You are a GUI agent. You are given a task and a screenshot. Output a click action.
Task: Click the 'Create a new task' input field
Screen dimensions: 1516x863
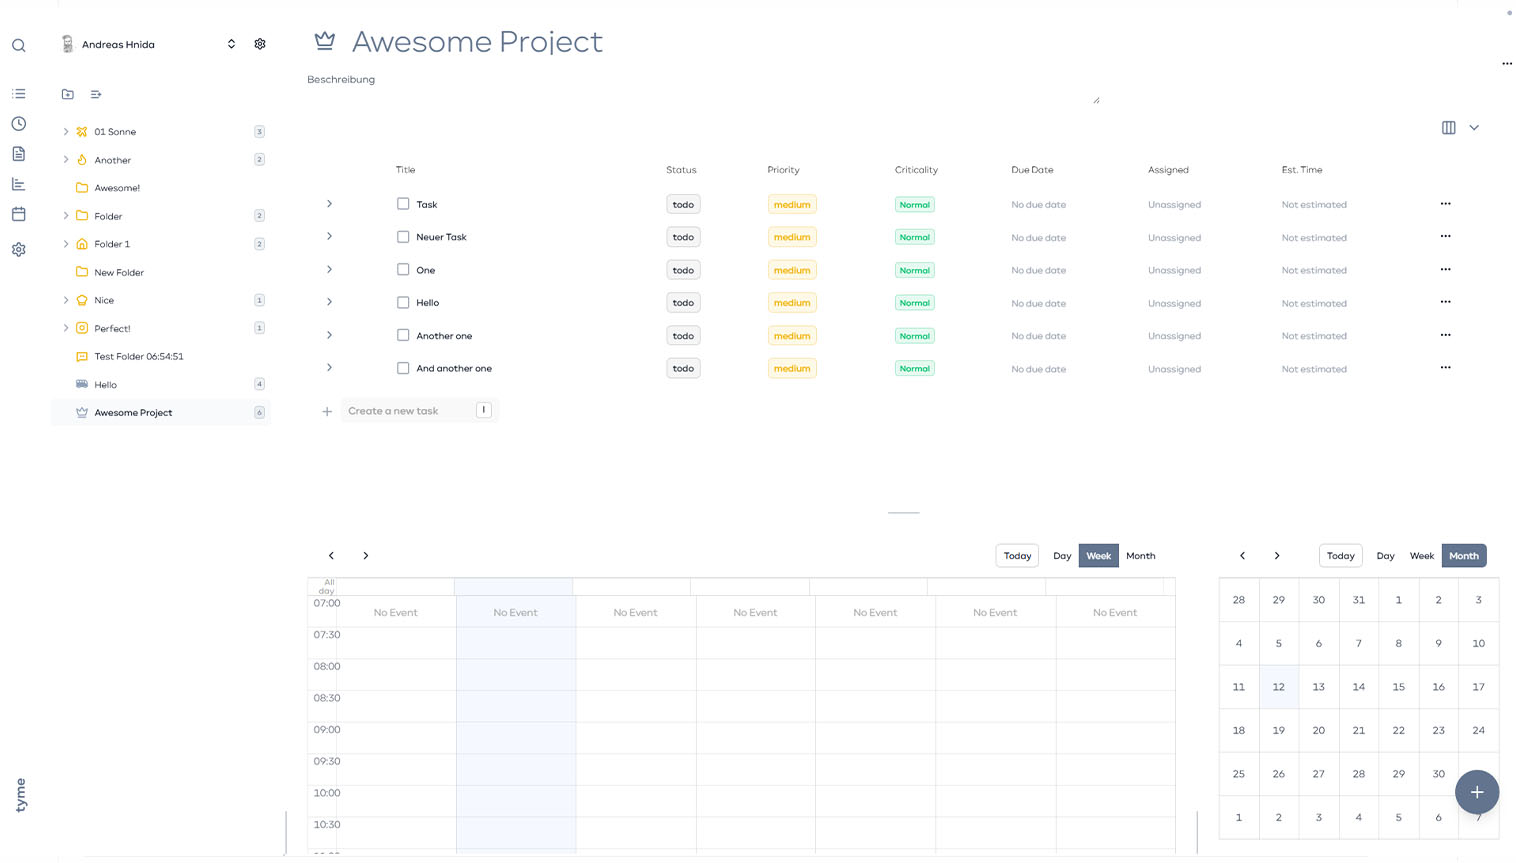click(x=410, y=411)
